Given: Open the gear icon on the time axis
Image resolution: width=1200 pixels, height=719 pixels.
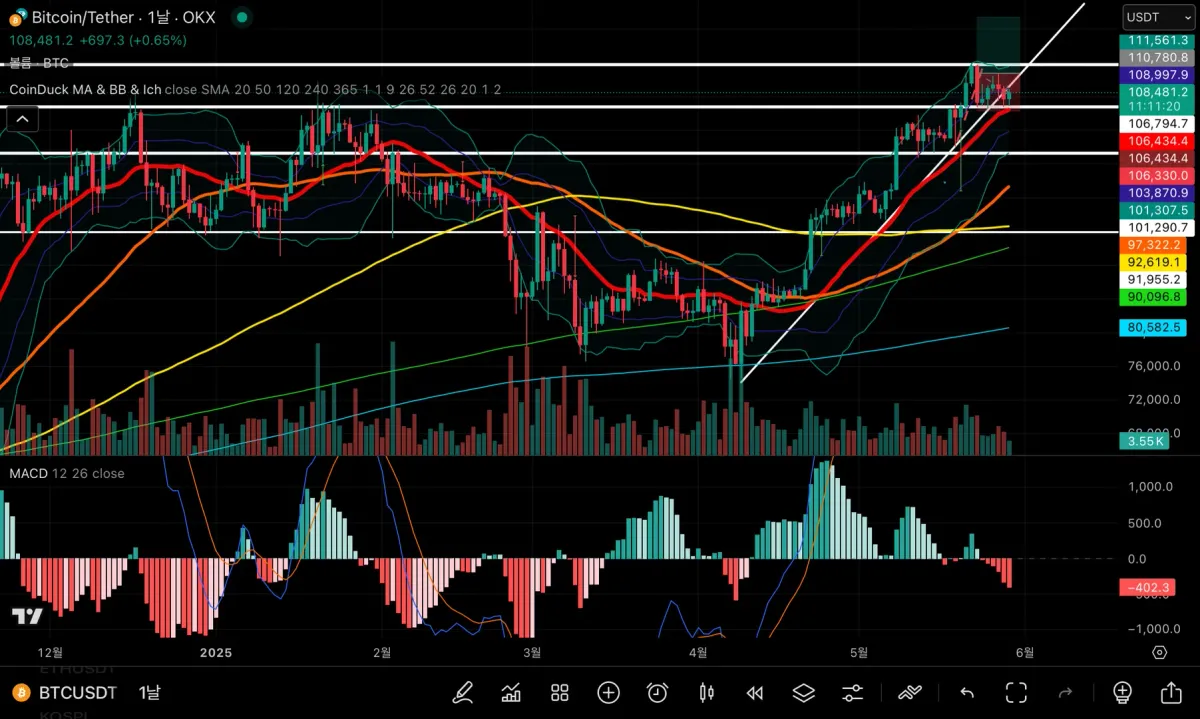Looking at the screenshot, I should (1159, 652).
